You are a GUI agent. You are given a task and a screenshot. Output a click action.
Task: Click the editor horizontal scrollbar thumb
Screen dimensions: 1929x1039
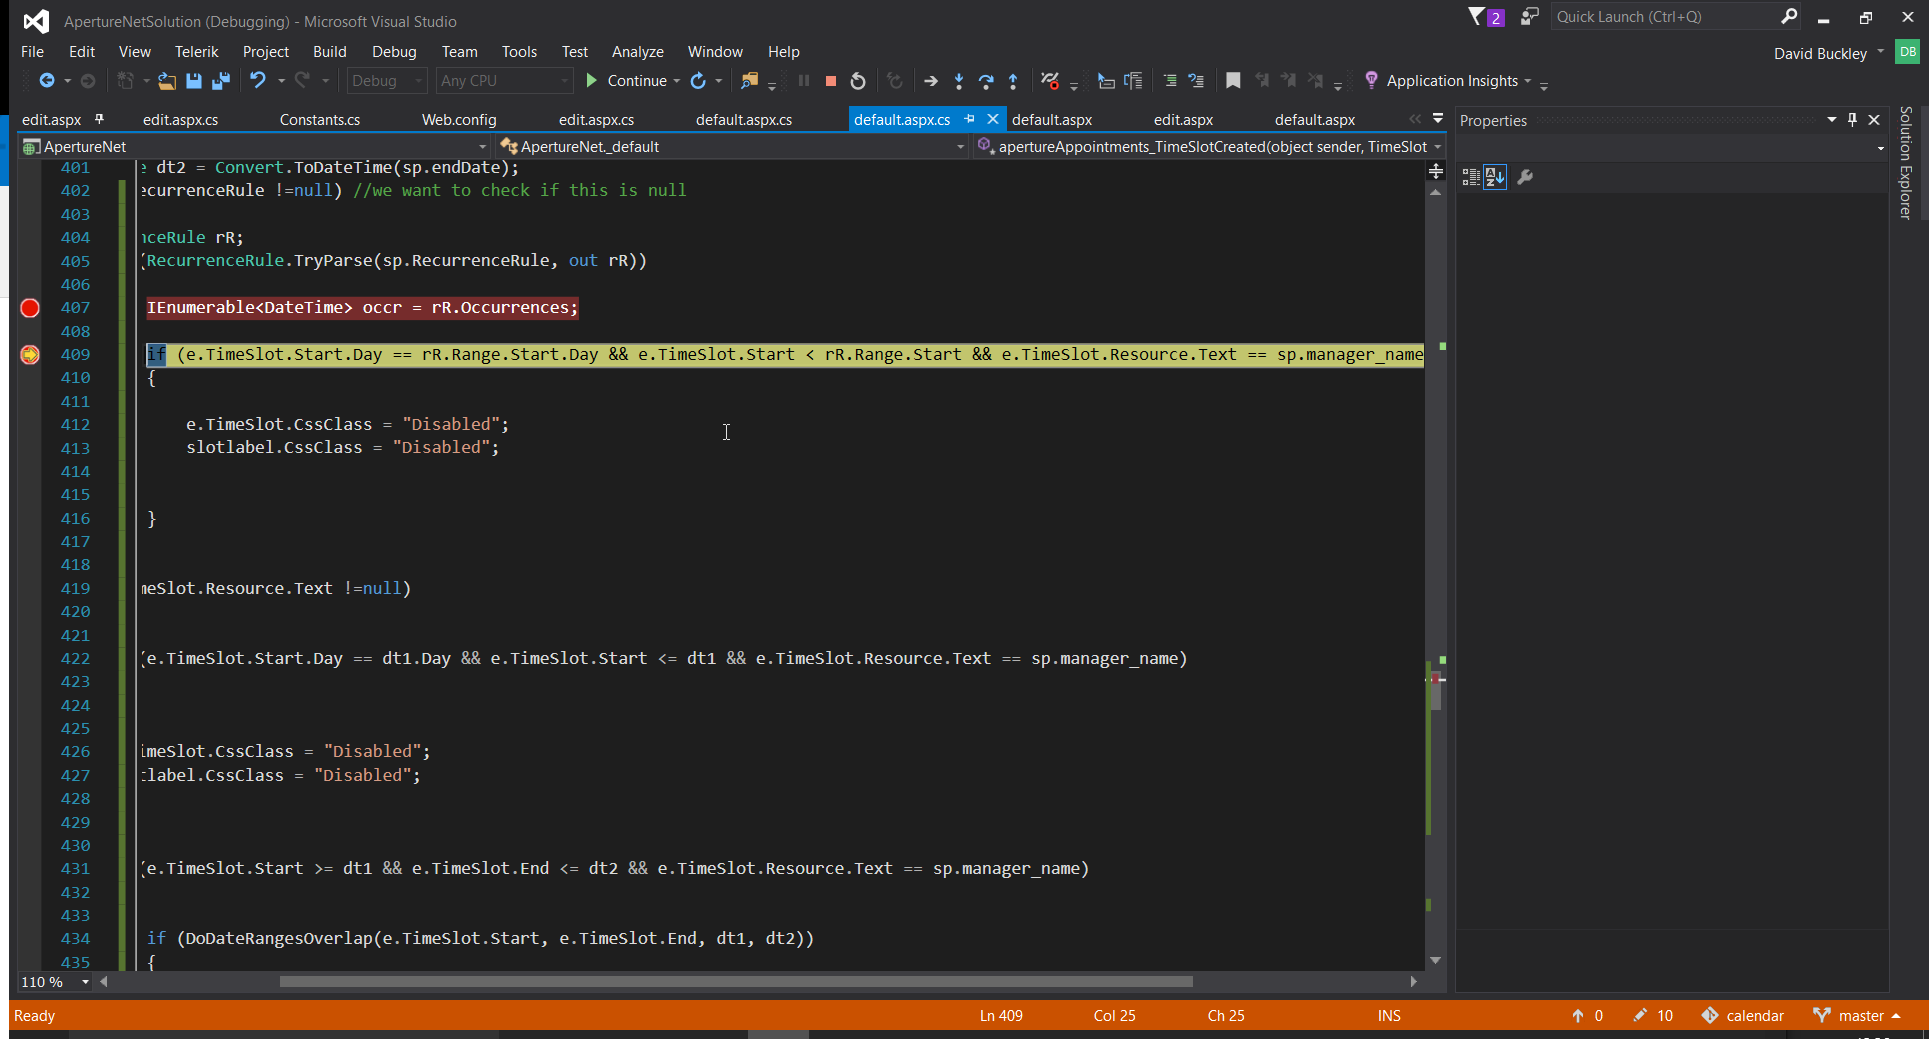point(735,982)
